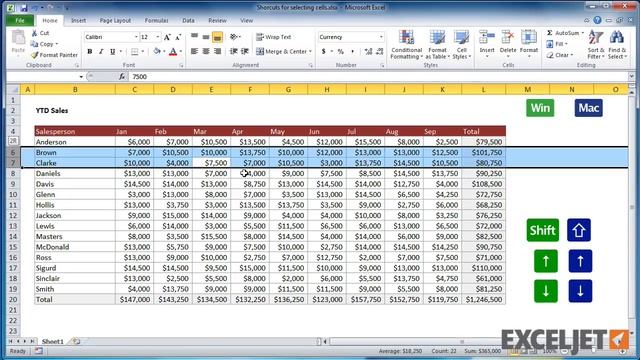Toggle Center horizontal alignment
This screenshot has height=360, width=640.
pos(206,51)
